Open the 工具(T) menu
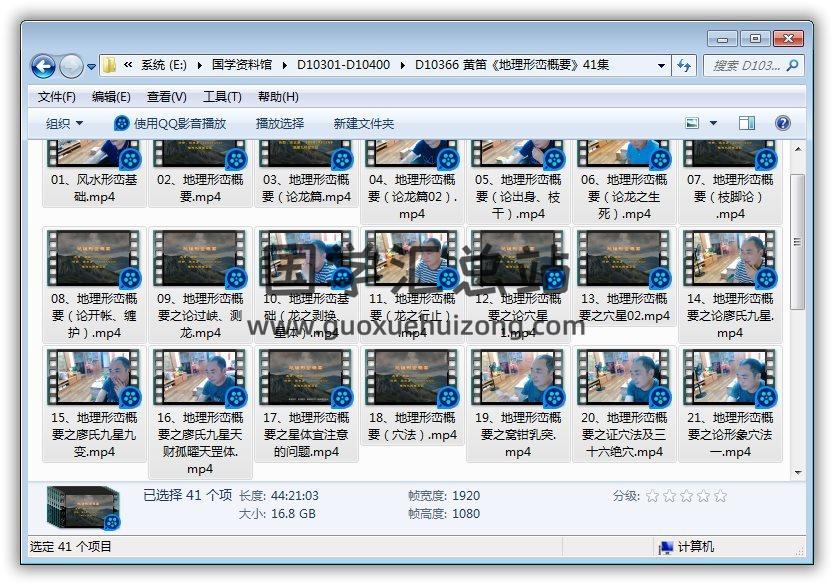 point(222,97)
